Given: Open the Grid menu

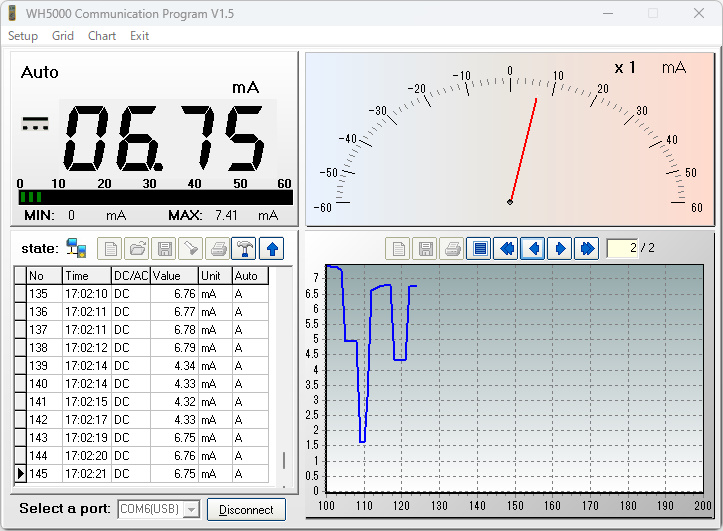Looking at the screenshot, I should 63,36.
